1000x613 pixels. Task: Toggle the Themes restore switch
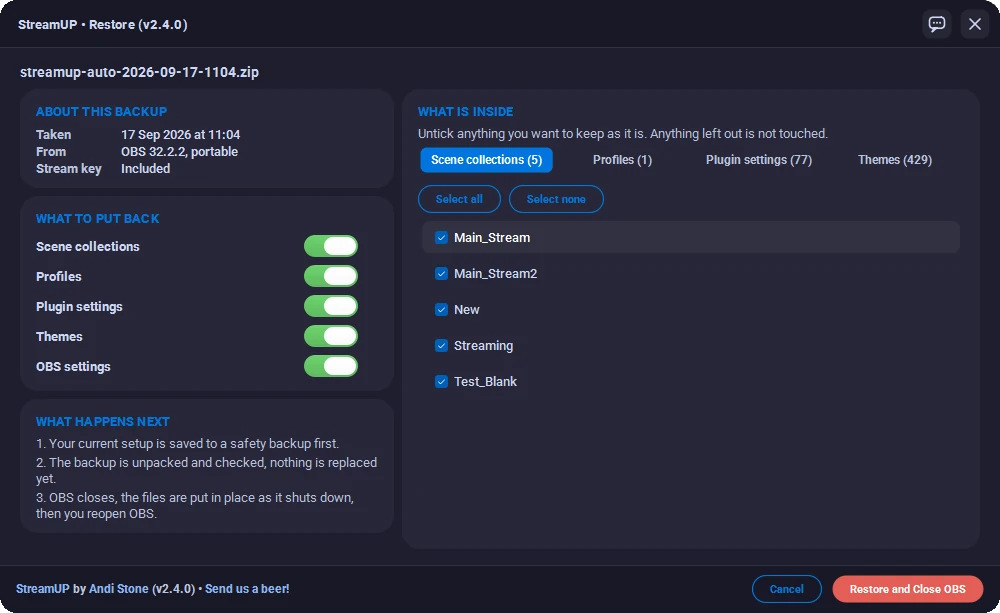(331, 336)
